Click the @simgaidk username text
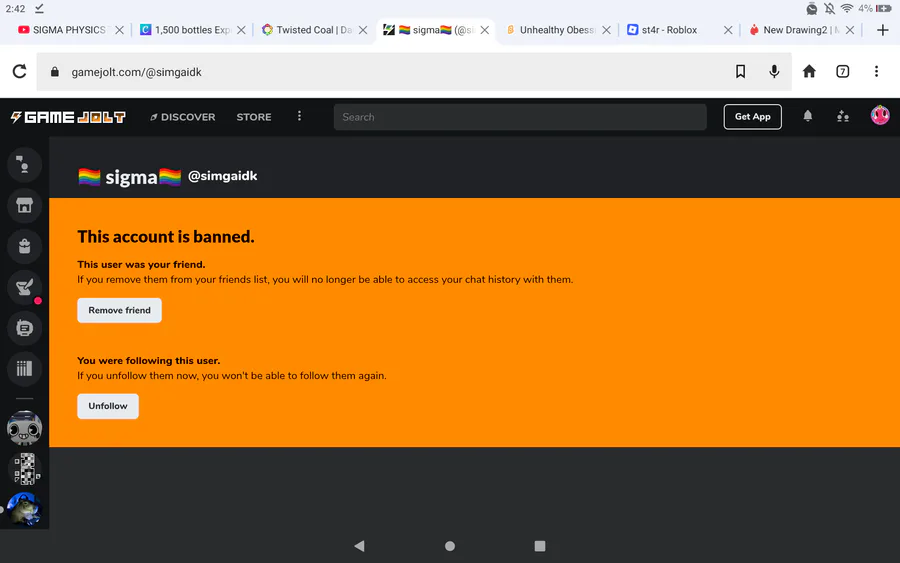Image resolution: width=900 pixels, height=563 pixels. pyautogui.click(x=223, y=176)
